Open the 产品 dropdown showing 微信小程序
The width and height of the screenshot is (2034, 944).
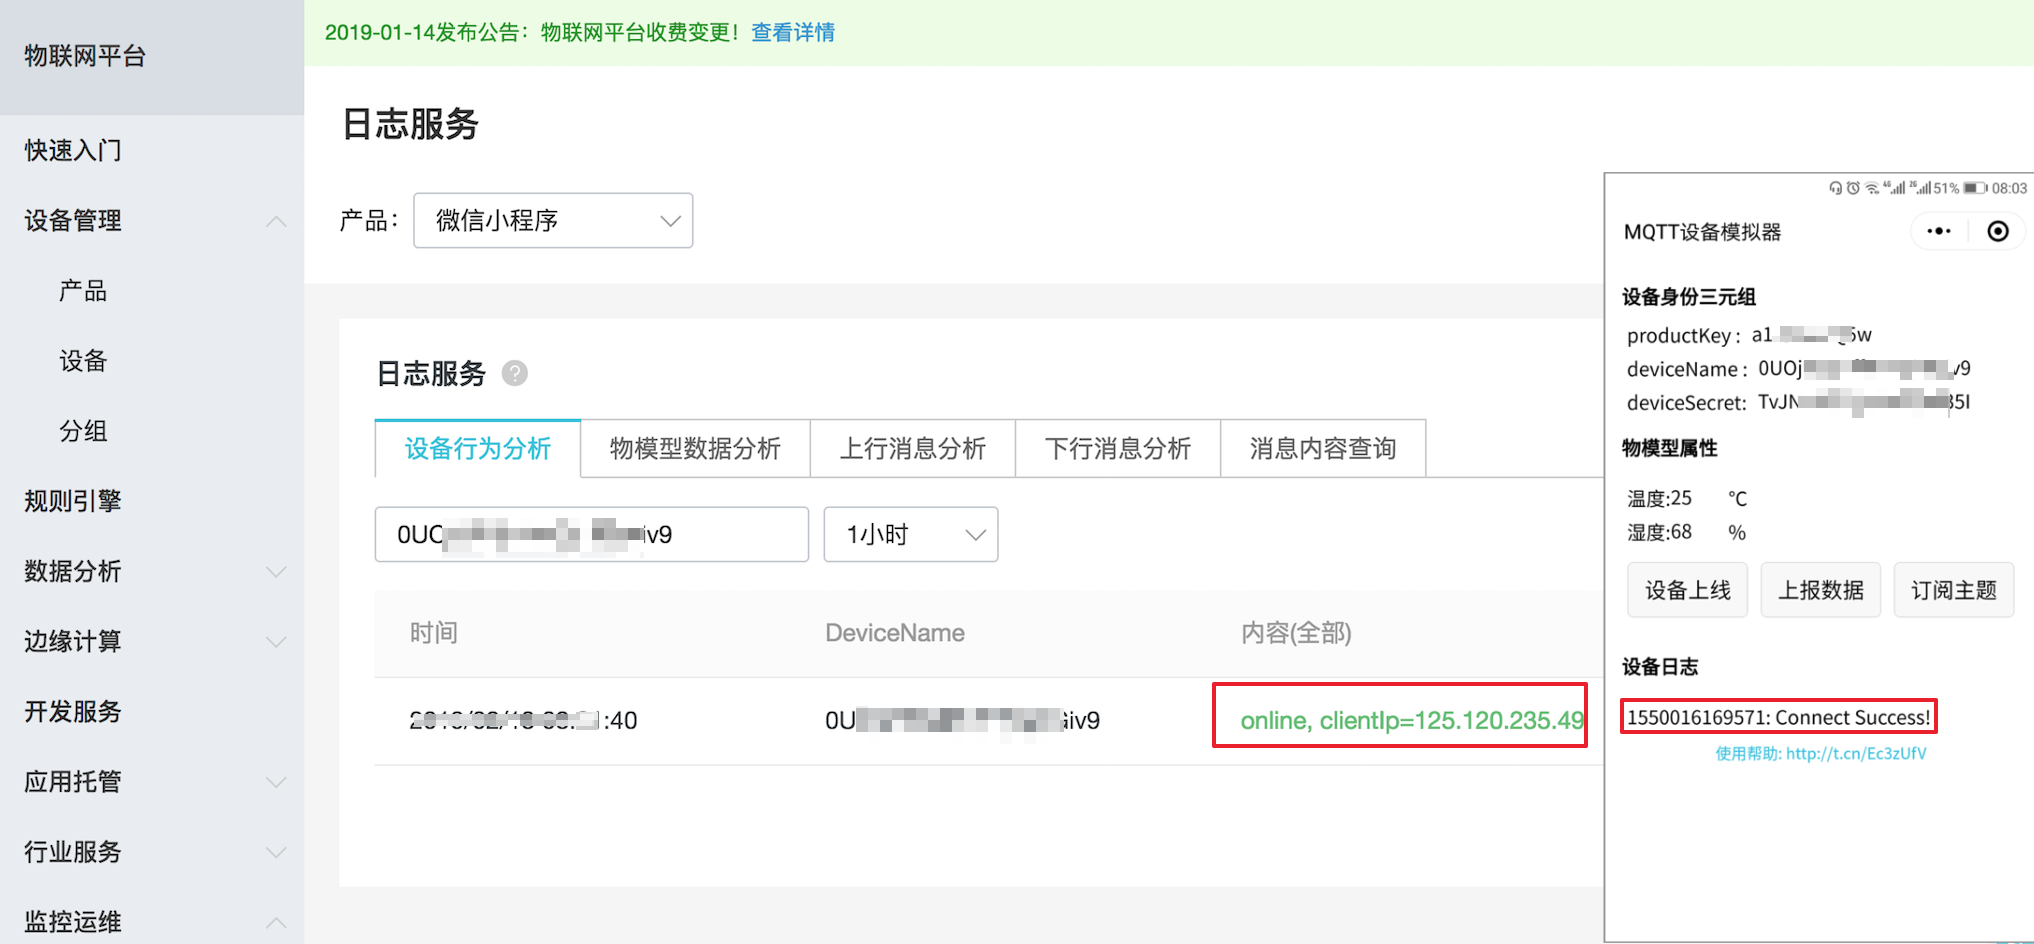pyautogui.click(x=553, y=220)
